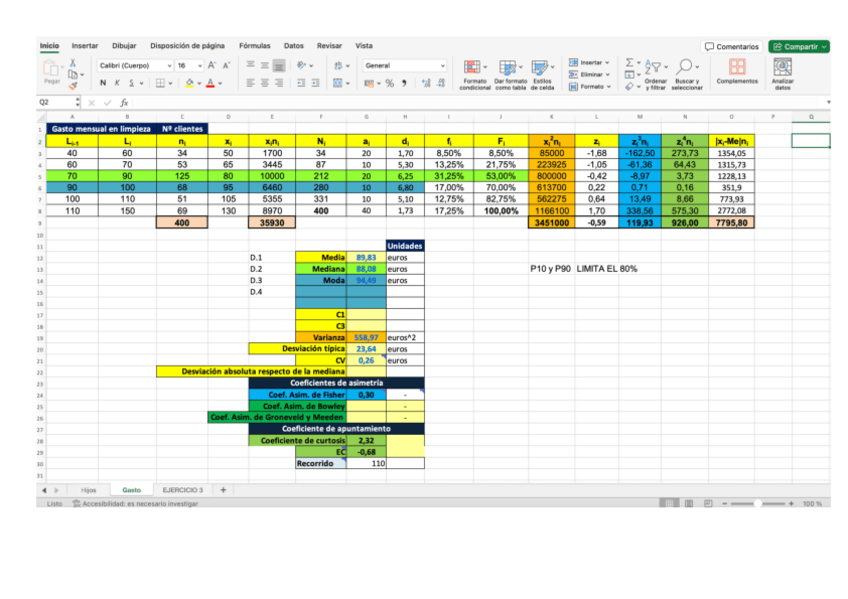Toggle bold formatting (N button)
848x599 pixels.
[103, 83]
